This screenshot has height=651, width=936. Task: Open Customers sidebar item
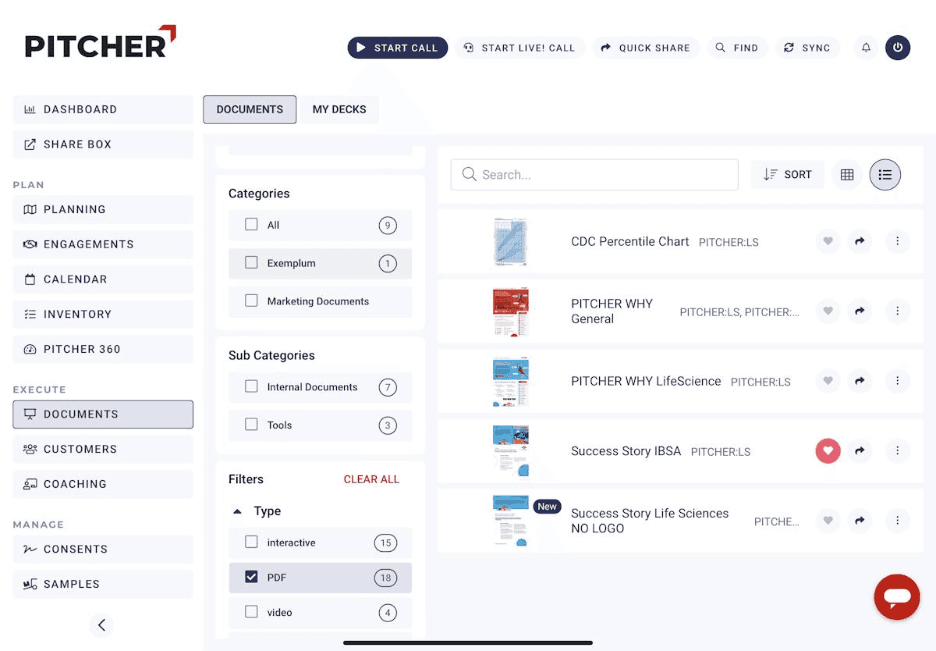(103, 449)
